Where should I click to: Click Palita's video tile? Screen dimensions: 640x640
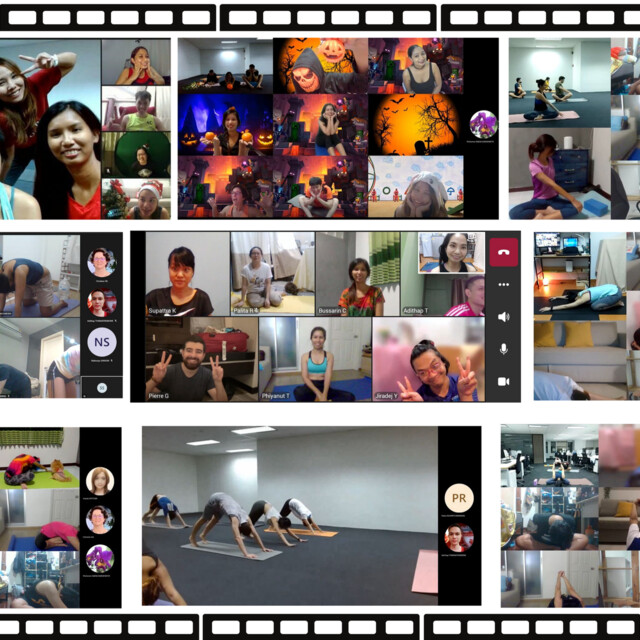click(x=272, y=274)
